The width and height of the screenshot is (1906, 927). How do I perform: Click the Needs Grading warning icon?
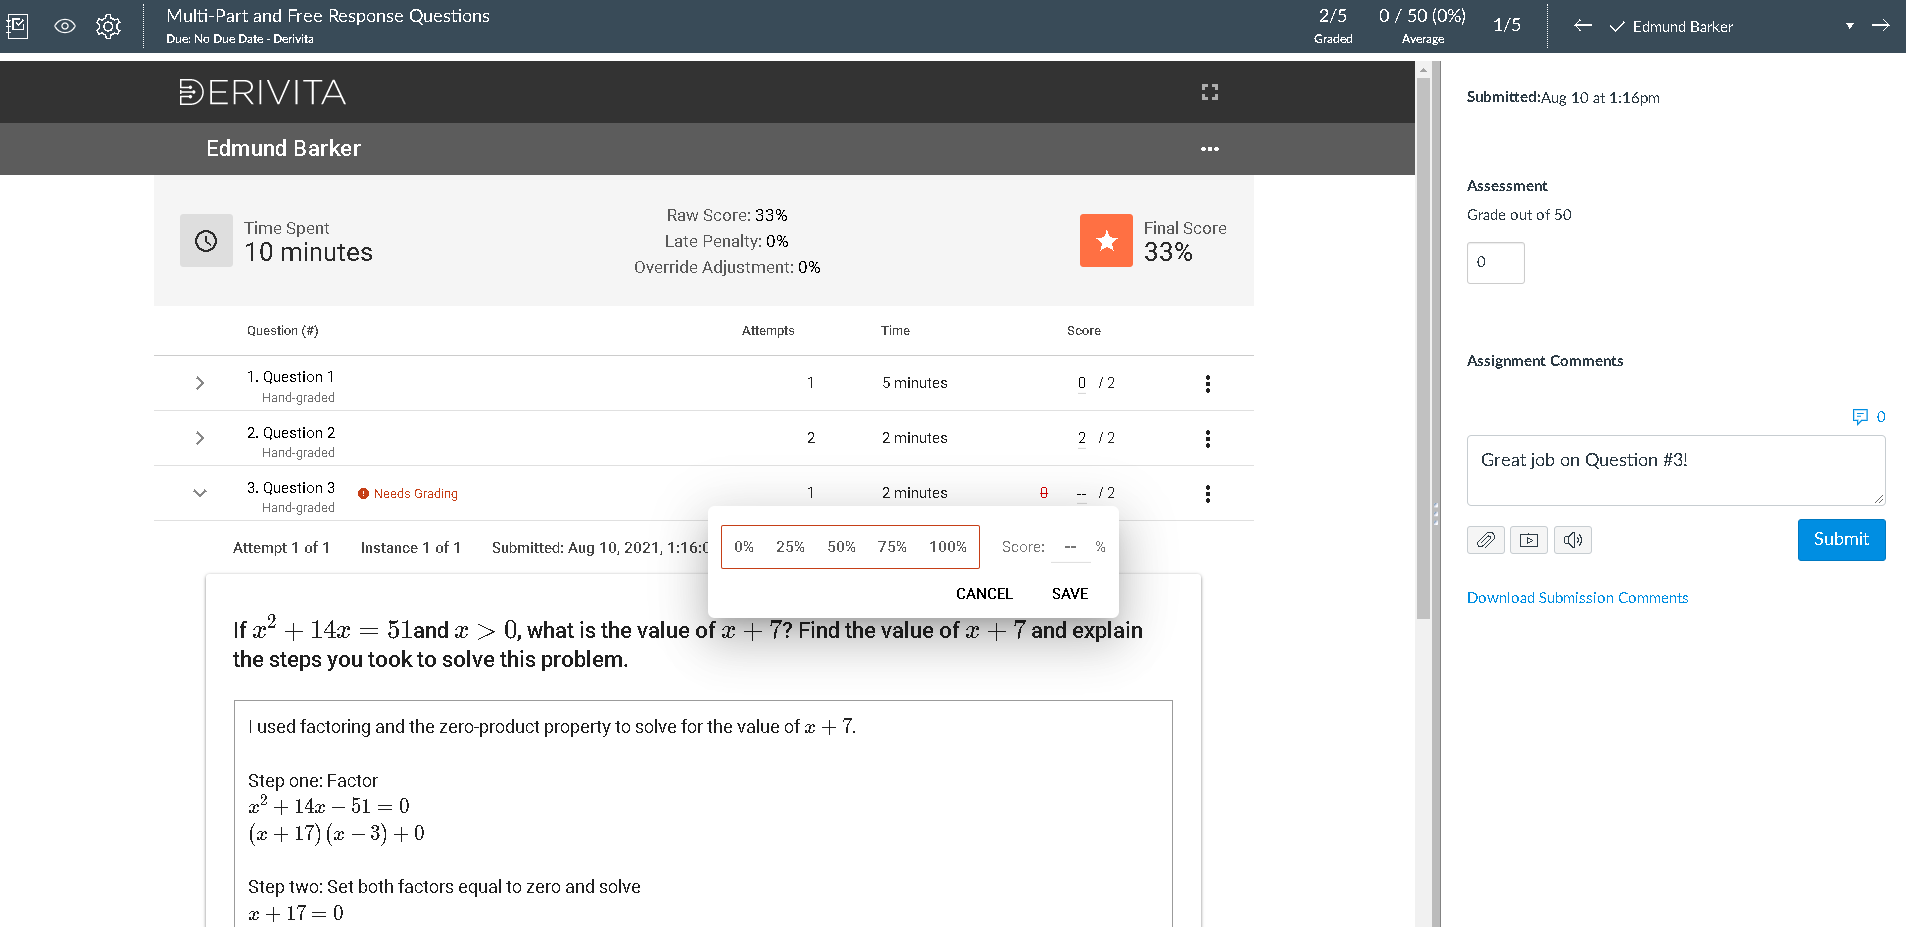(364, 494)
